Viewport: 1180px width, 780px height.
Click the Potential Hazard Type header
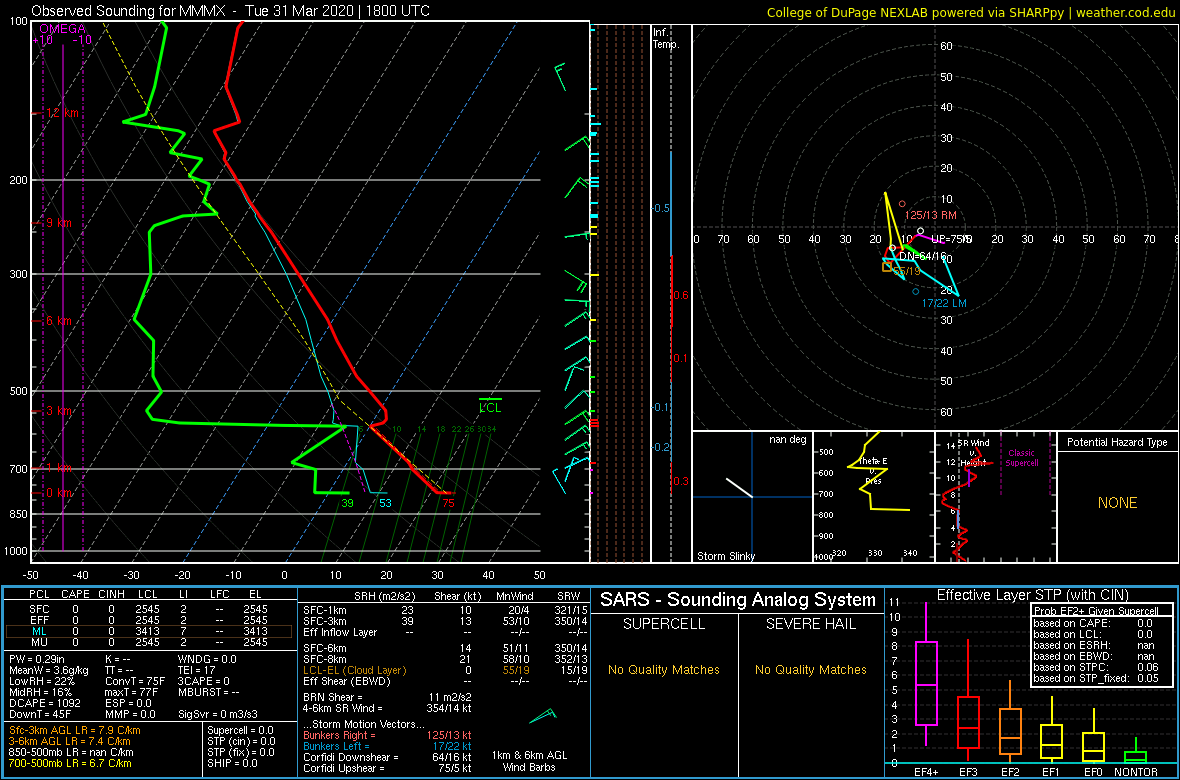[1116, 442]
